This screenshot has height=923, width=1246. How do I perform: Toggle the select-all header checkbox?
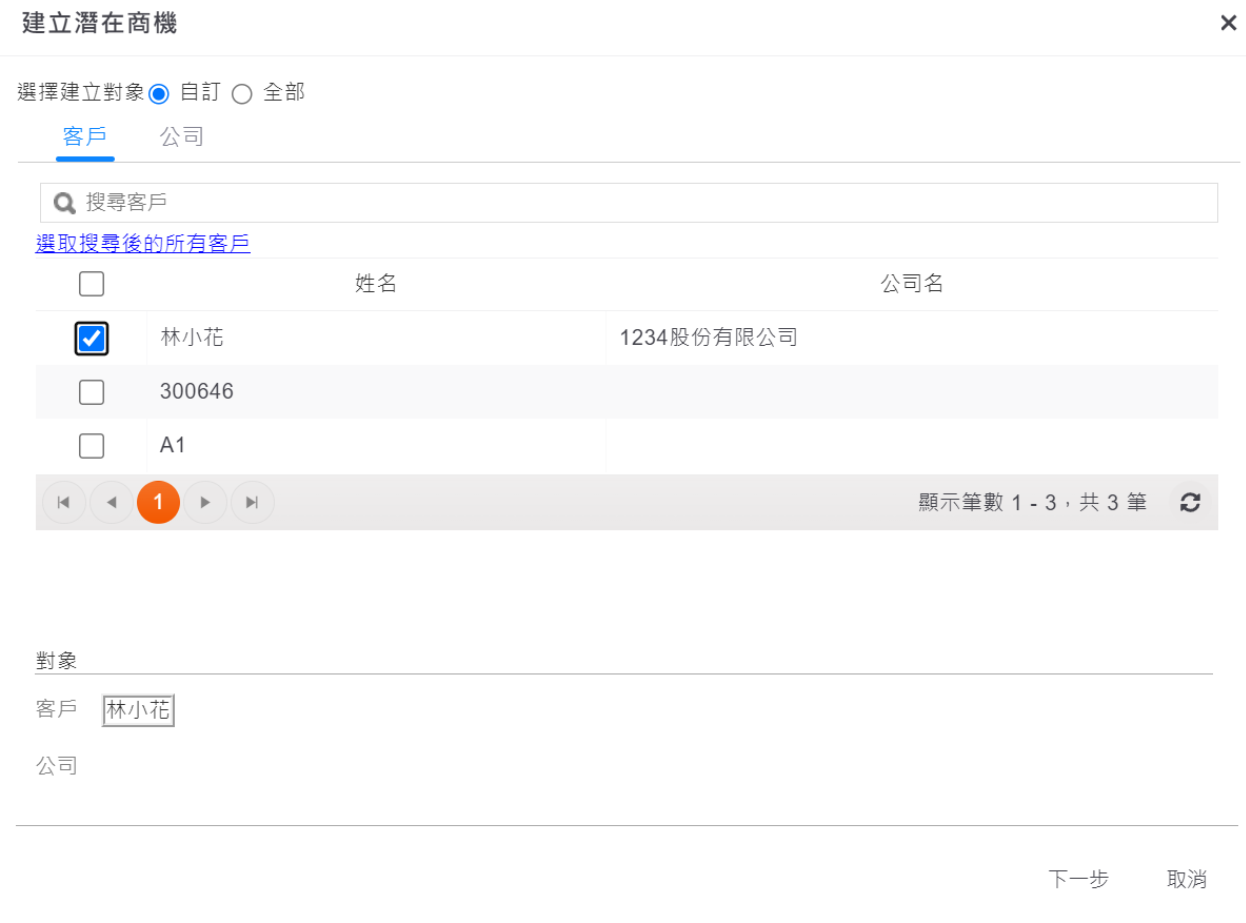click(91, 285)
